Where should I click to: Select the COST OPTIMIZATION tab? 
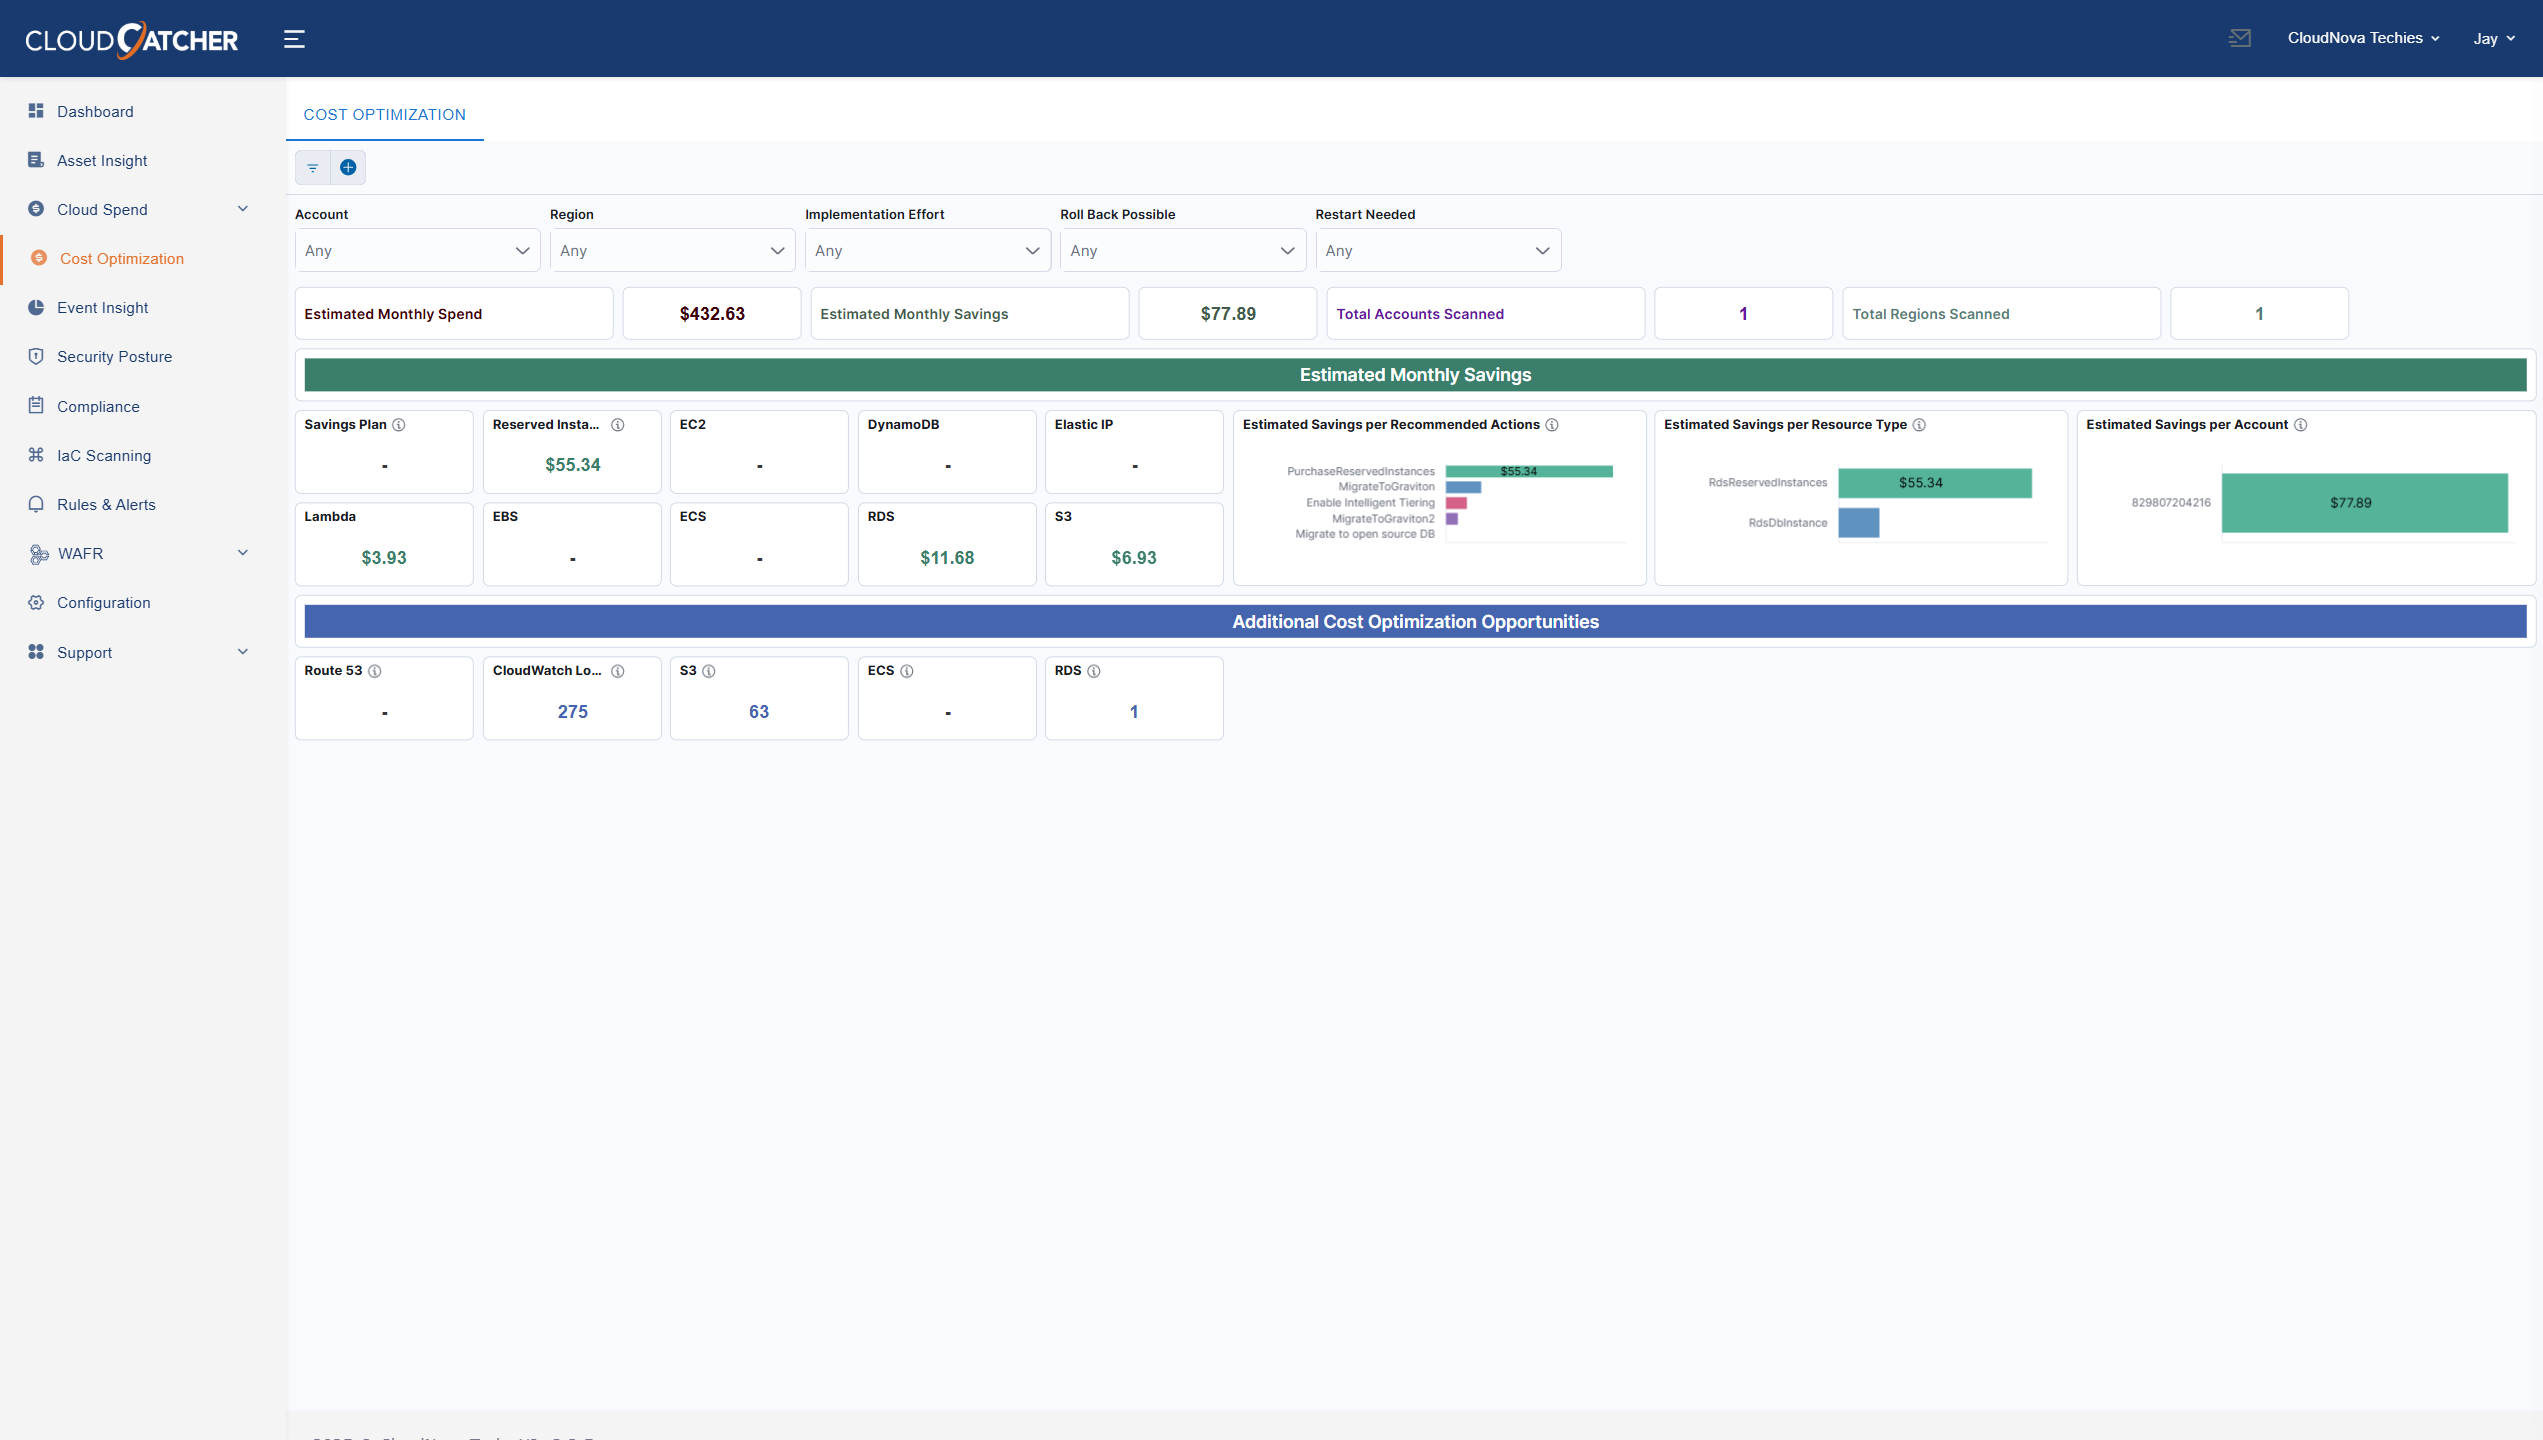pos(385,114)
